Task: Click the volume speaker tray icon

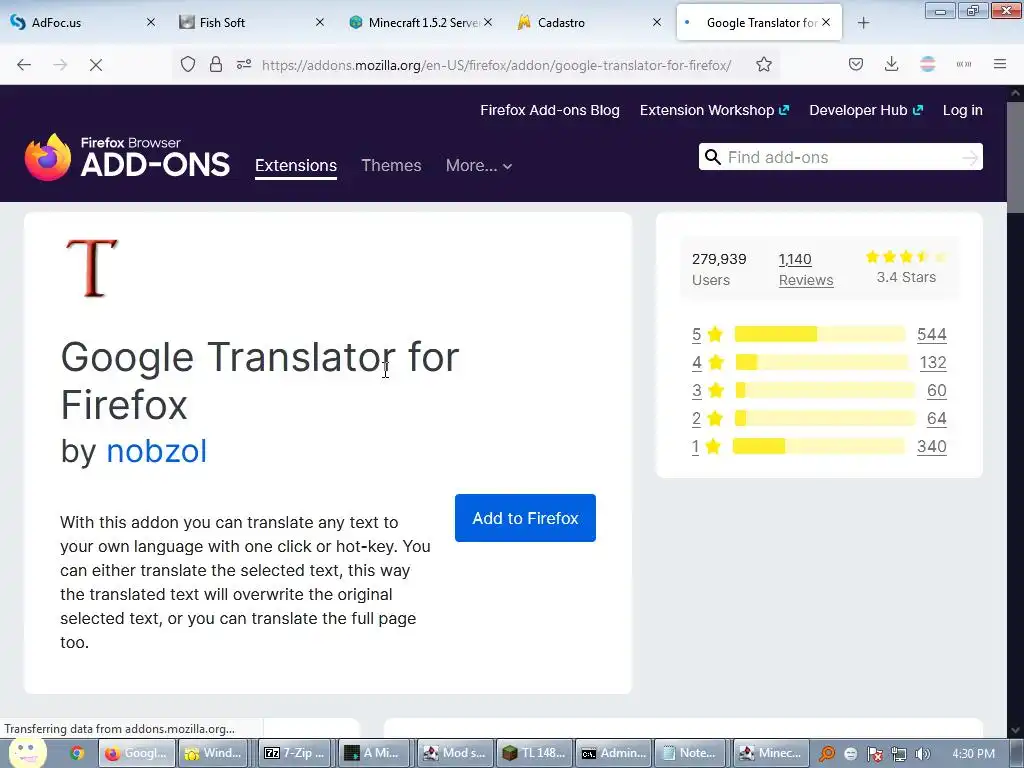Action: click(x=922, y=754)
